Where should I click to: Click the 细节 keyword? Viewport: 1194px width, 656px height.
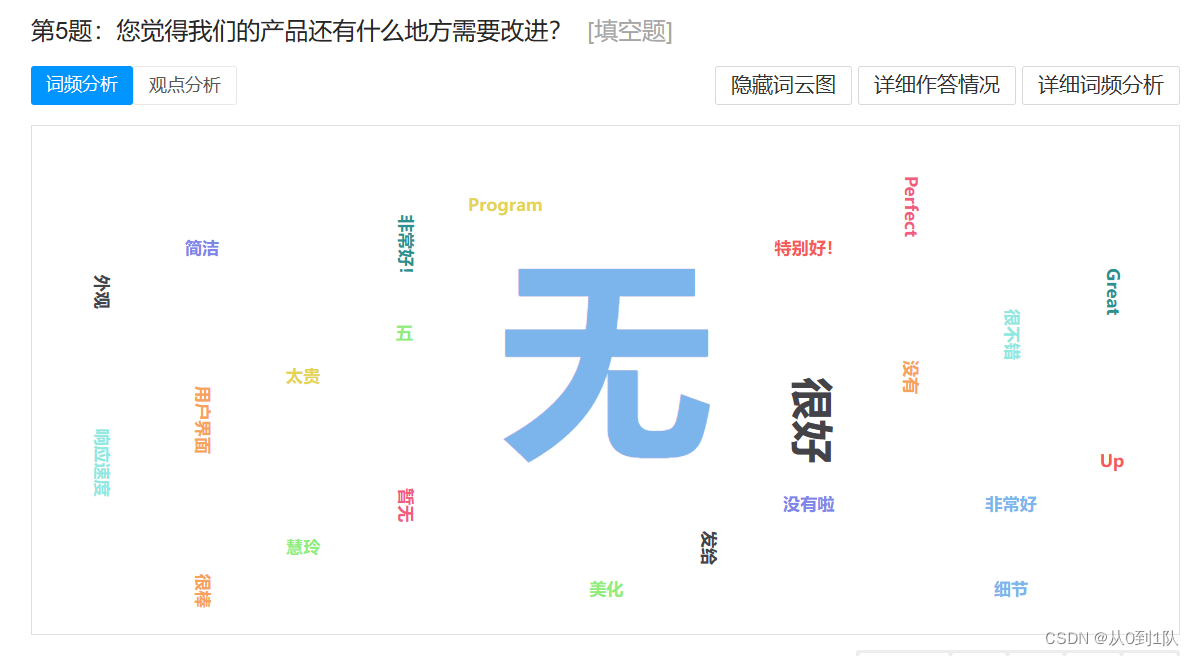(1013, 590)
